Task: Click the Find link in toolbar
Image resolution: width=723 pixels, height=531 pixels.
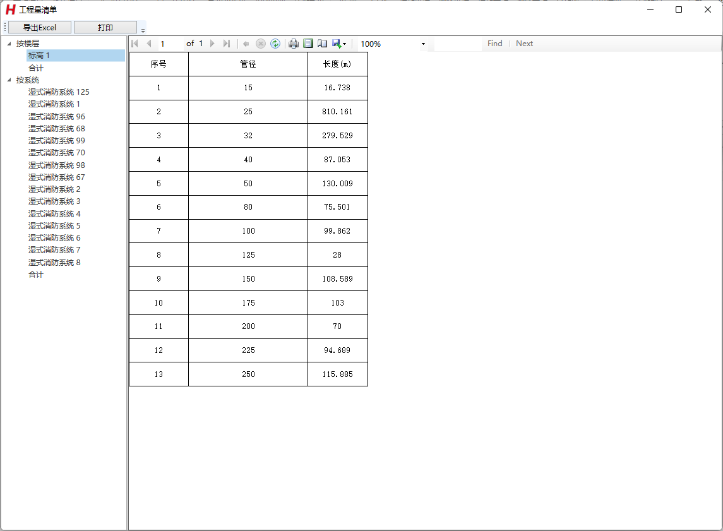Action: click(x=494, y=44)
